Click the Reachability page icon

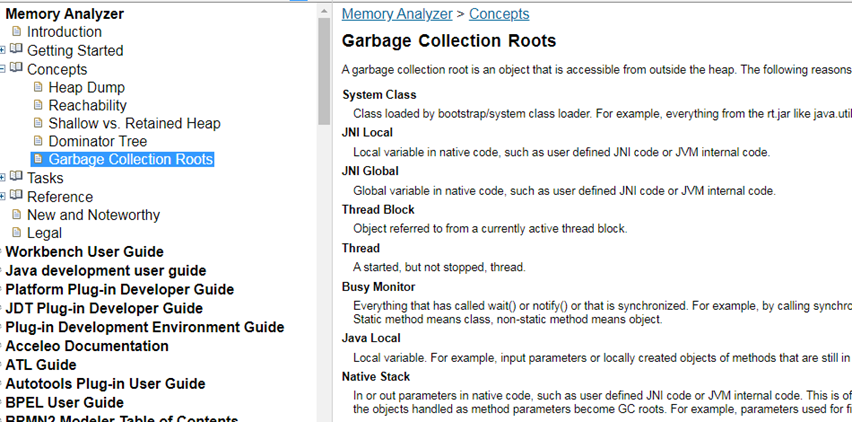[38, 105]
